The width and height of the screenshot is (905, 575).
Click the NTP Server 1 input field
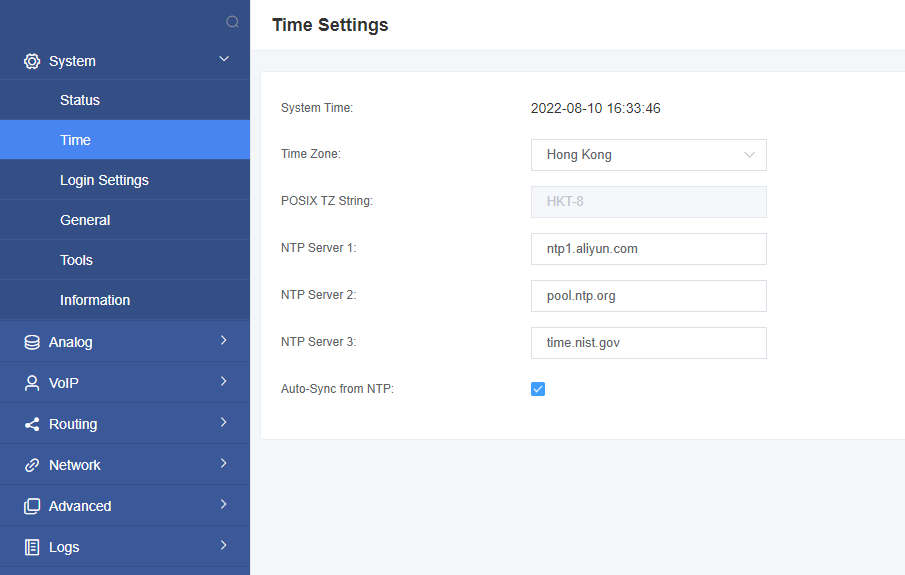pyautogui.click(x=649, y=249)
